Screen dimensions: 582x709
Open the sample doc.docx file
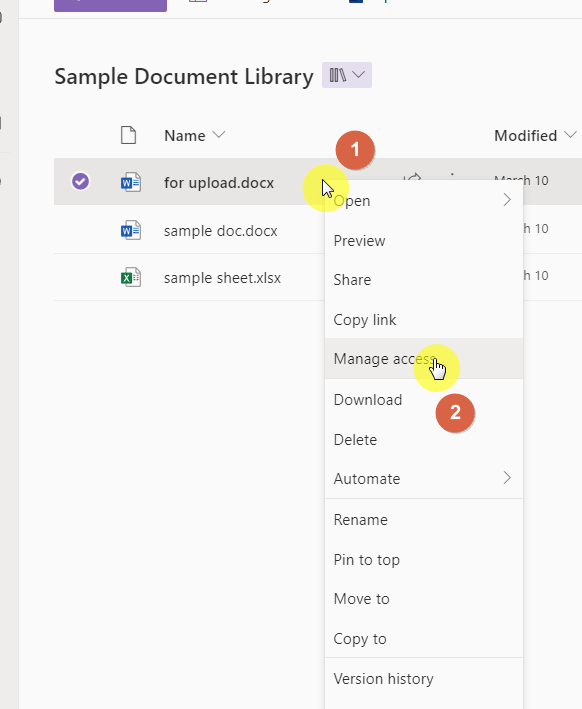click(x=221, y=231)
